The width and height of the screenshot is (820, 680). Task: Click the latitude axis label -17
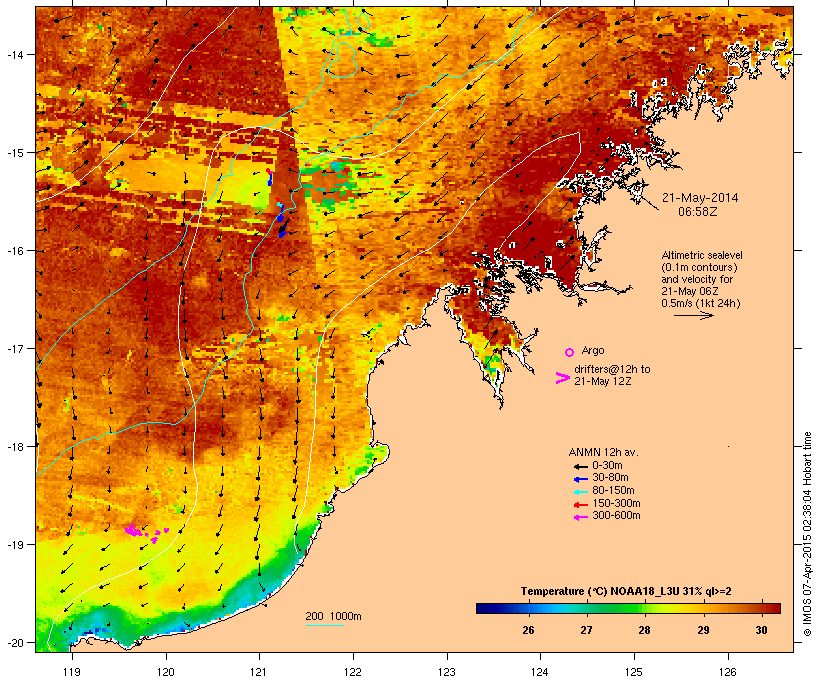click(x=14, y=348)
